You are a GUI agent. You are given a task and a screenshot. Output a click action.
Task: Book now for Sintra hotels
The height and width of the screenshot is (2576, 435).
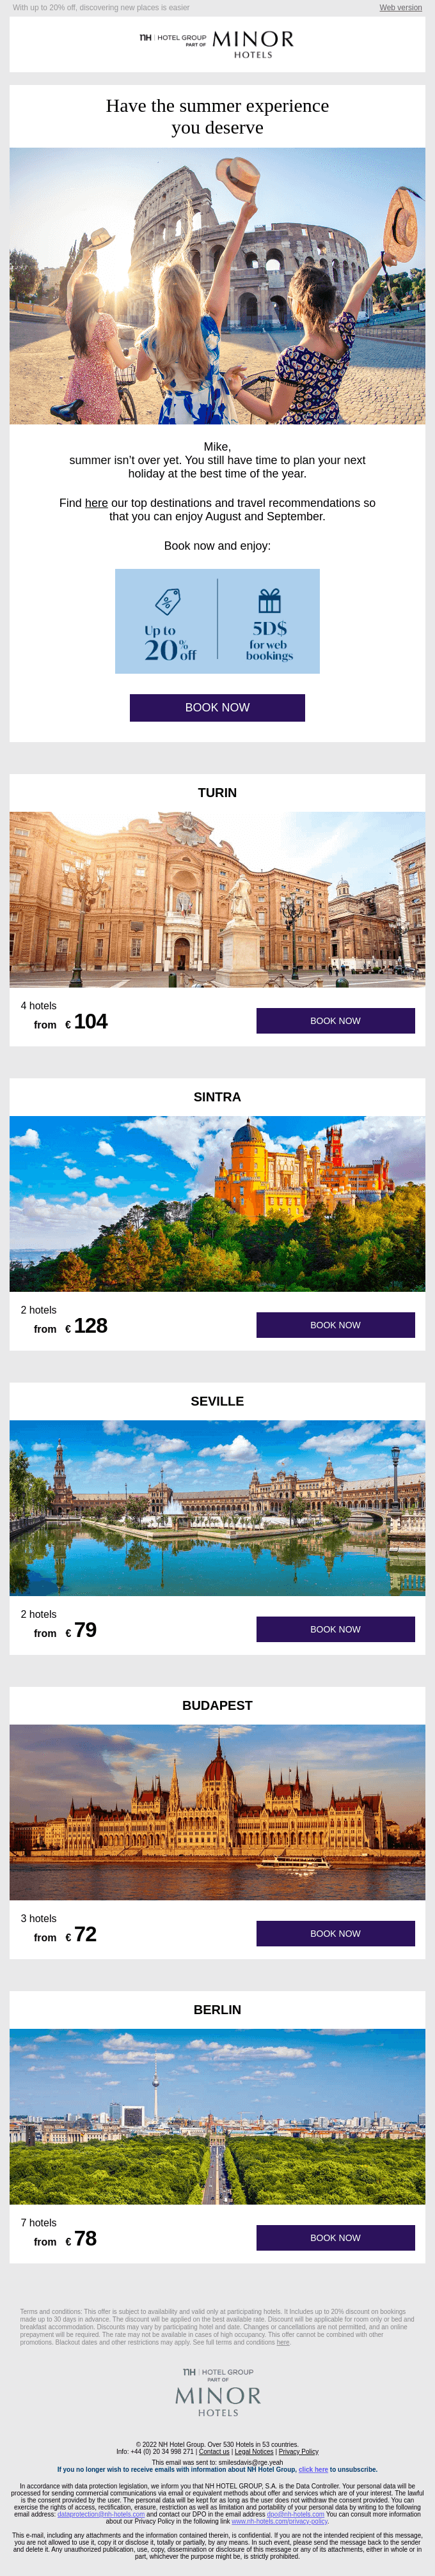coord(335,1325)
